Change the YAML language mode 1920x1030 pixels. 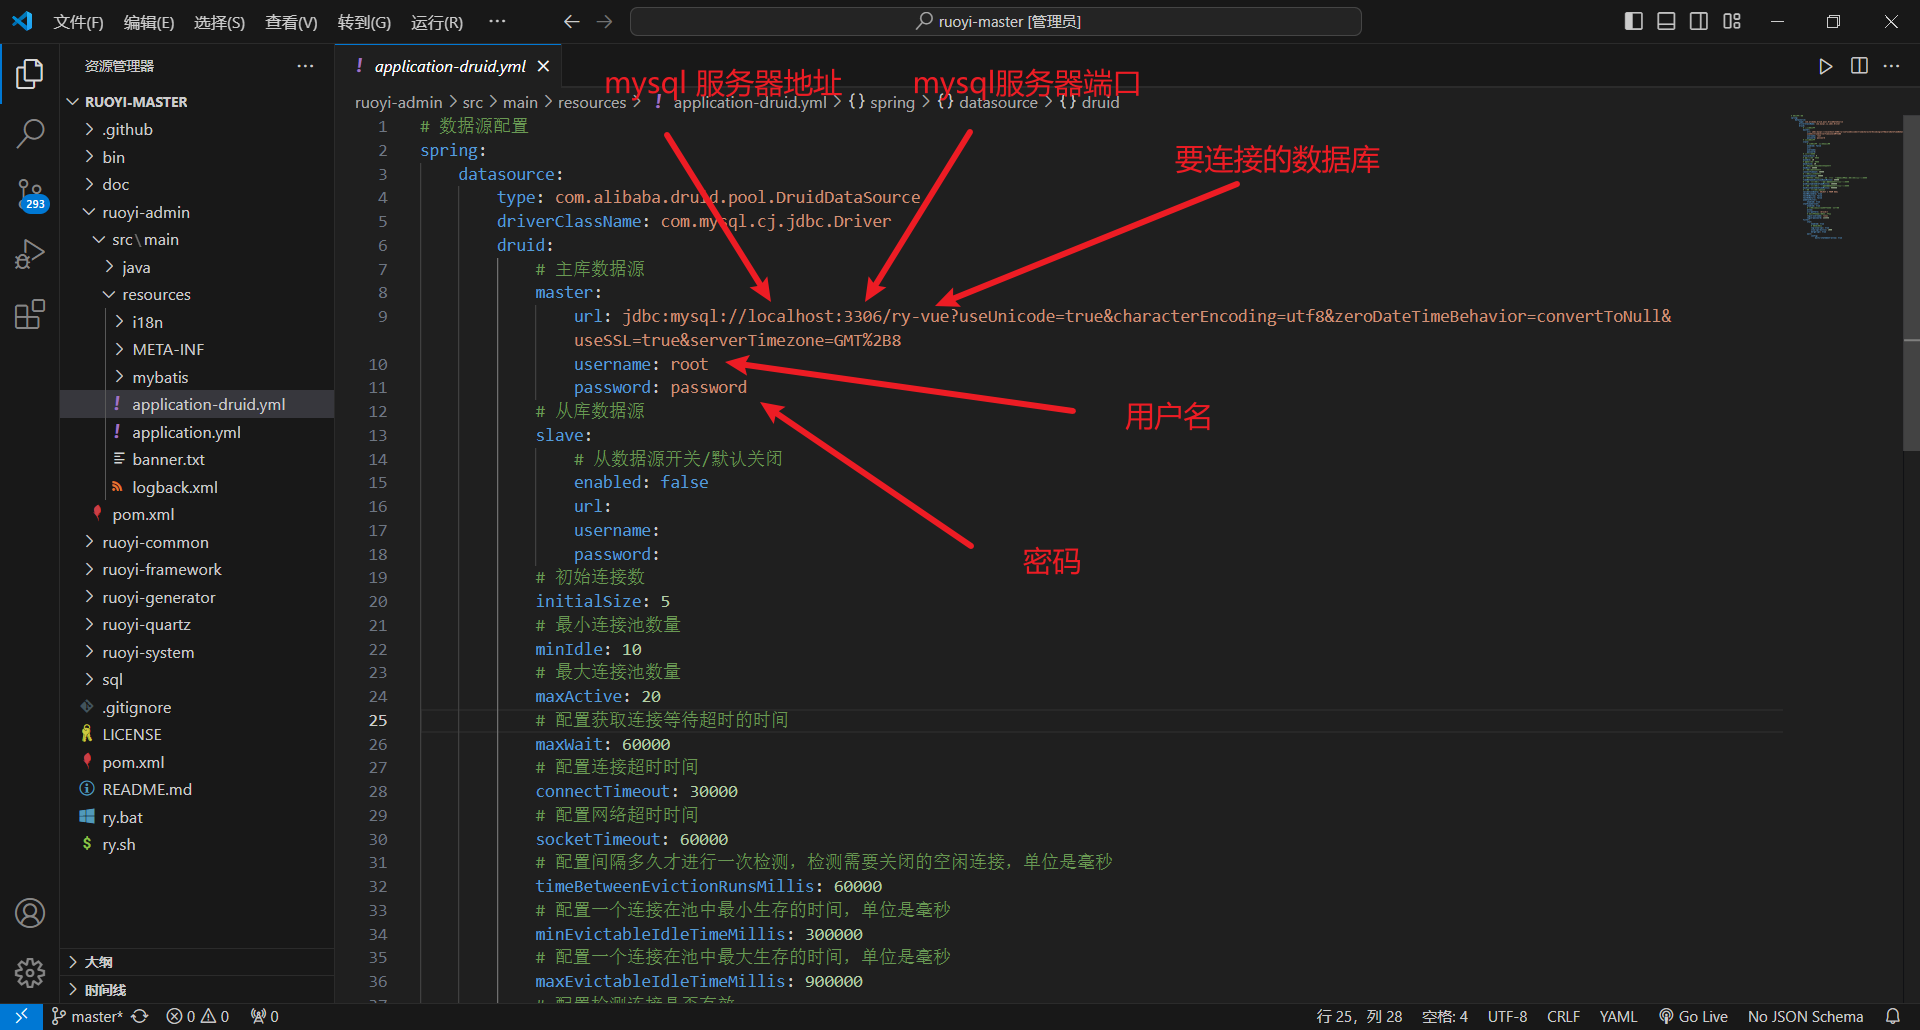click(1618, 1016)
